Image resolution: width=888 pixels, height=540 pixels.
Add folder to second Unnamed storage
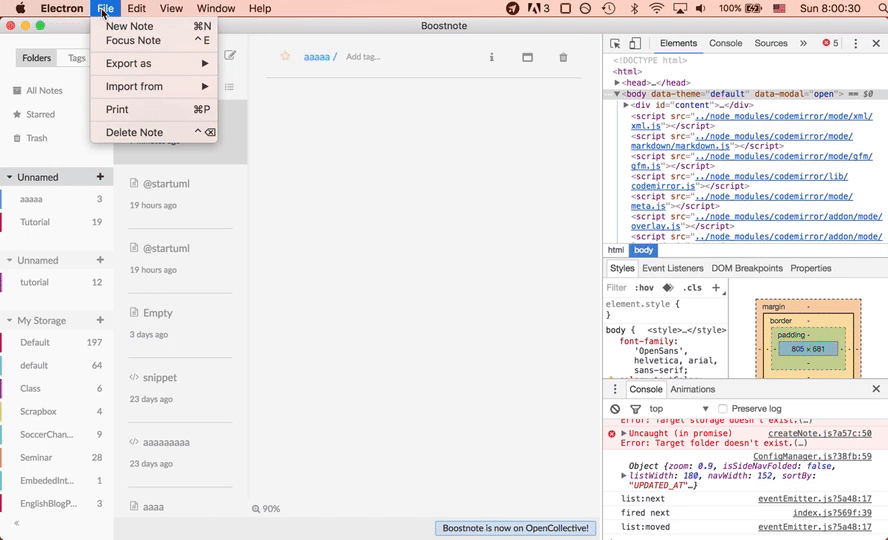(100, 260)
